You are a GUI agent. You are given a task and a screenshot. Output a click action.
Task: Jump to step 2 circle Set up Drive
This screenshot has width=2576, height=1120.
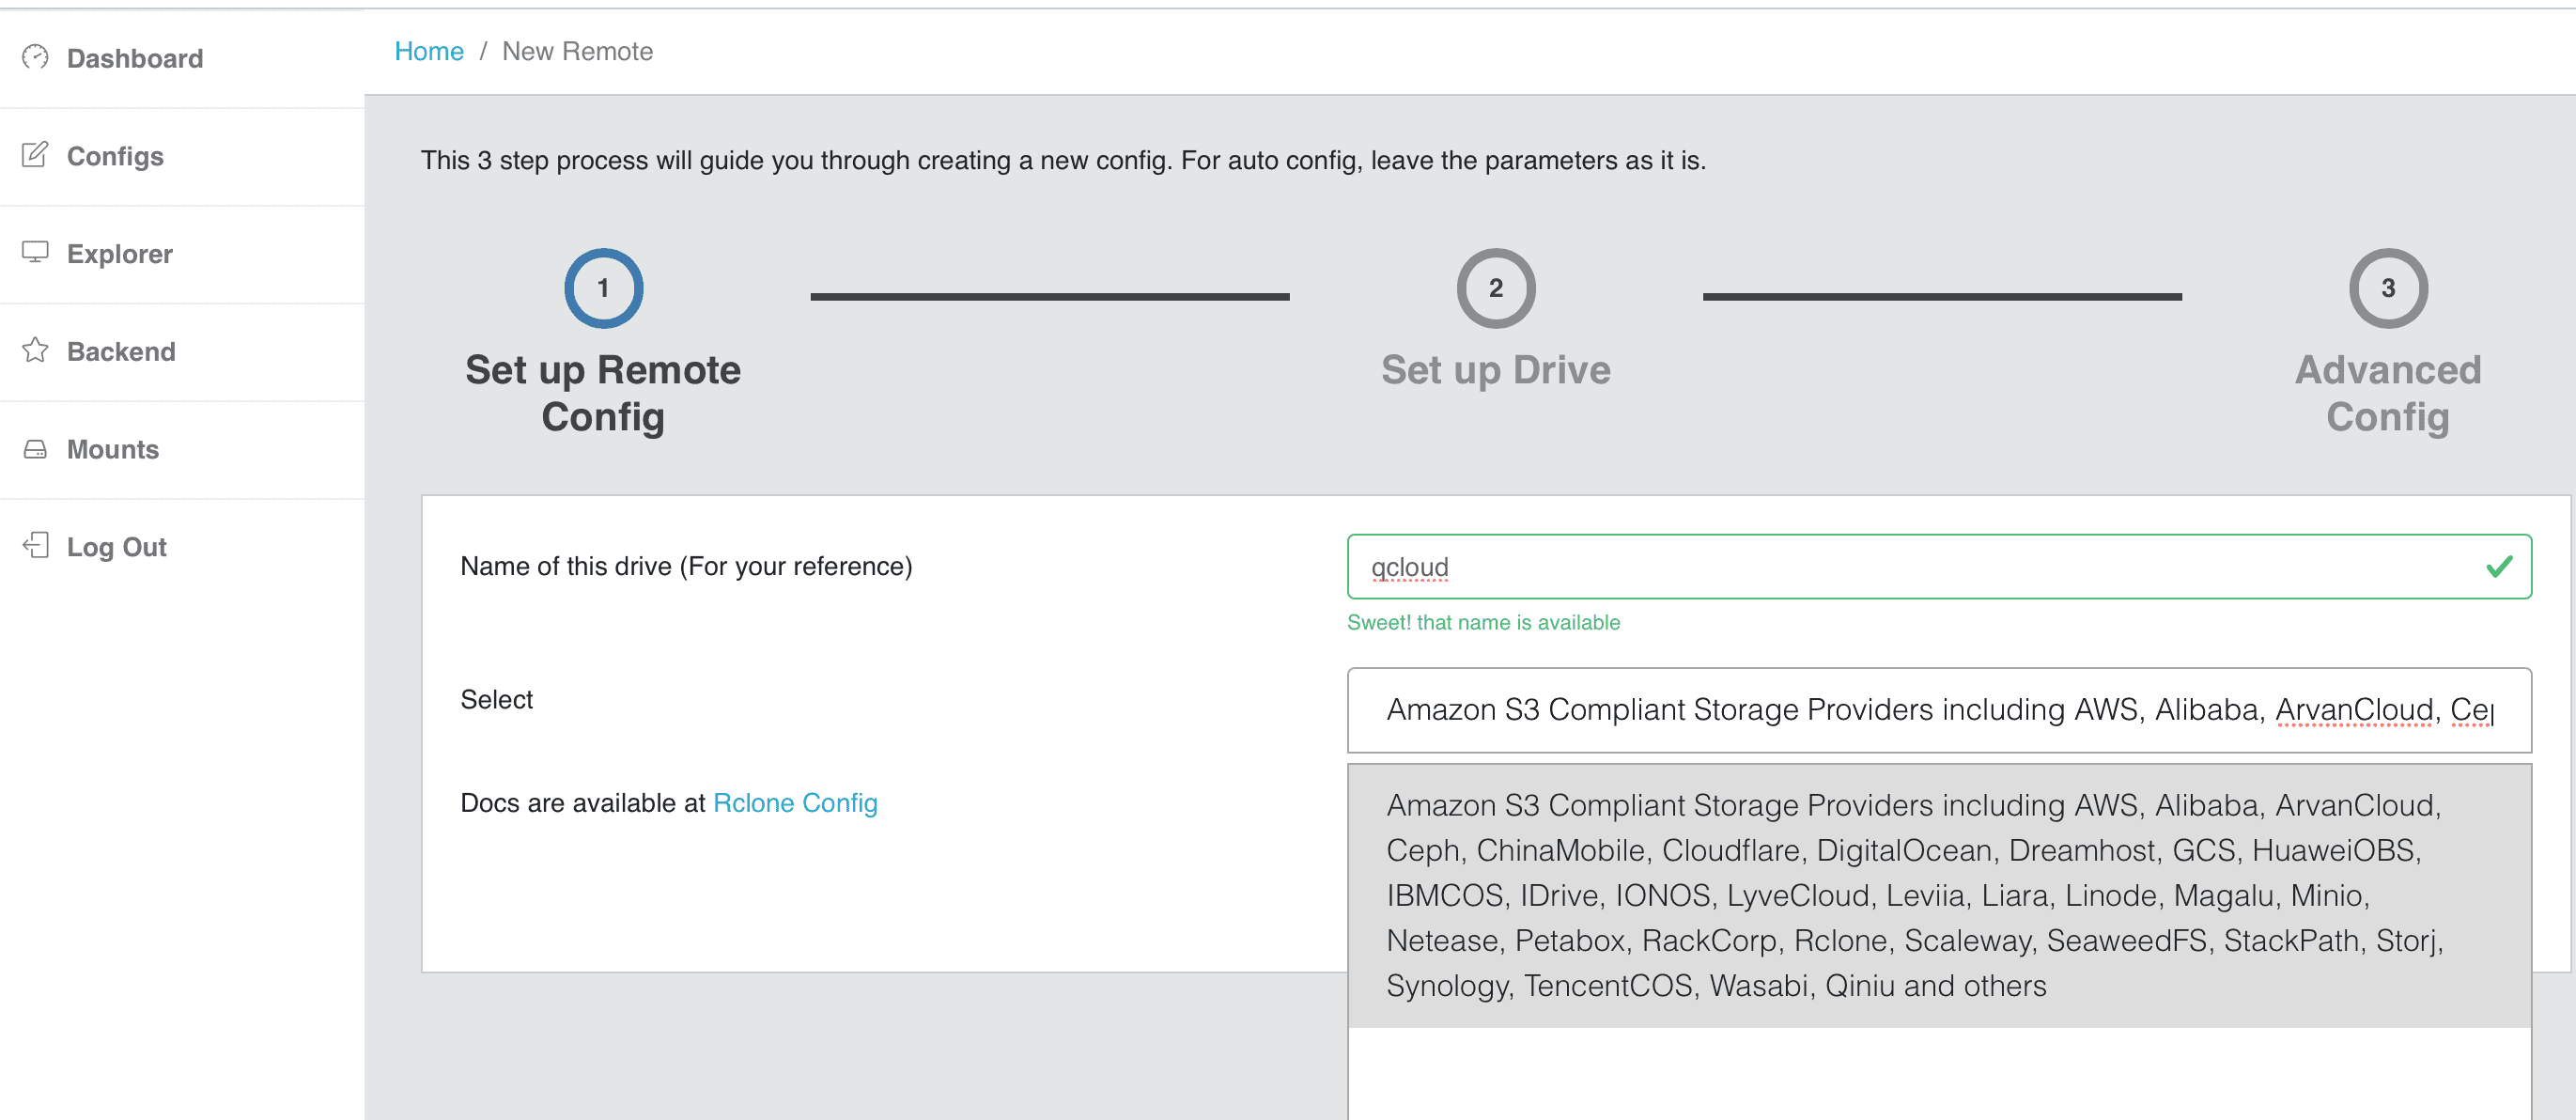tap(1495, 288)
